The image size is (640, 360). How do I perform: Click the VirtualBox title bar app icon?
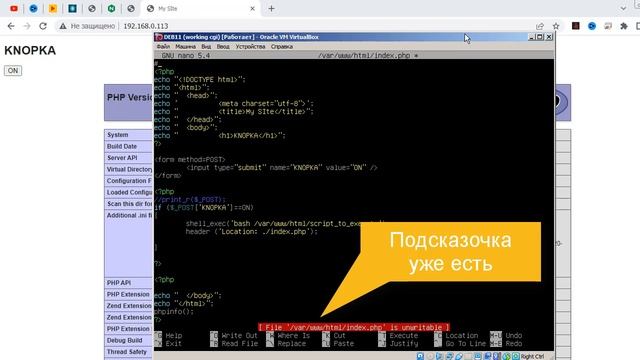coord(159,37)
